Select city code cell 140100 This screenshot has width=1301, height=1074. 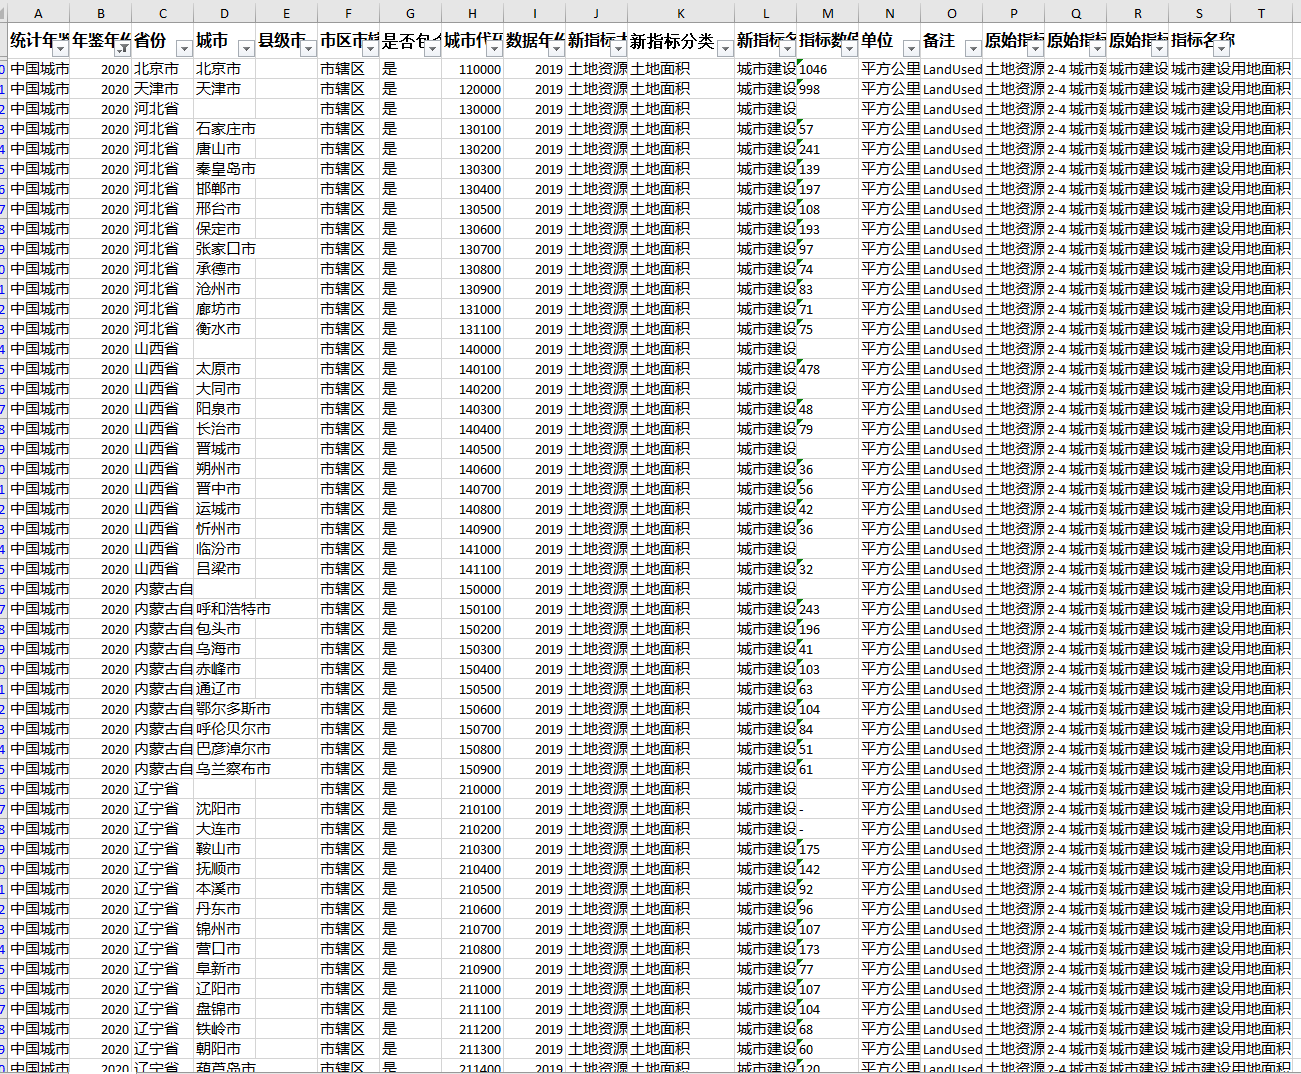click(473, 369)
